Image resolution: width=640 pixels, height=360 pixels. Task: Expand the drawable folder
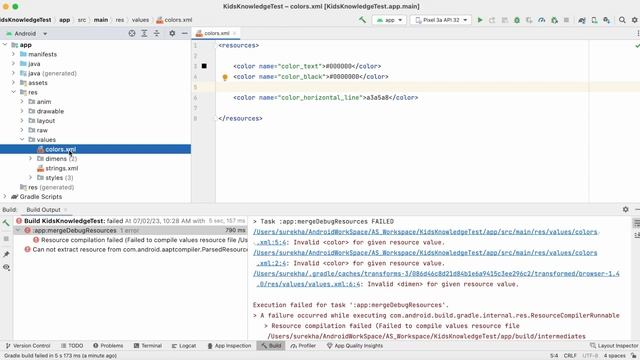[x=22, y=111]
